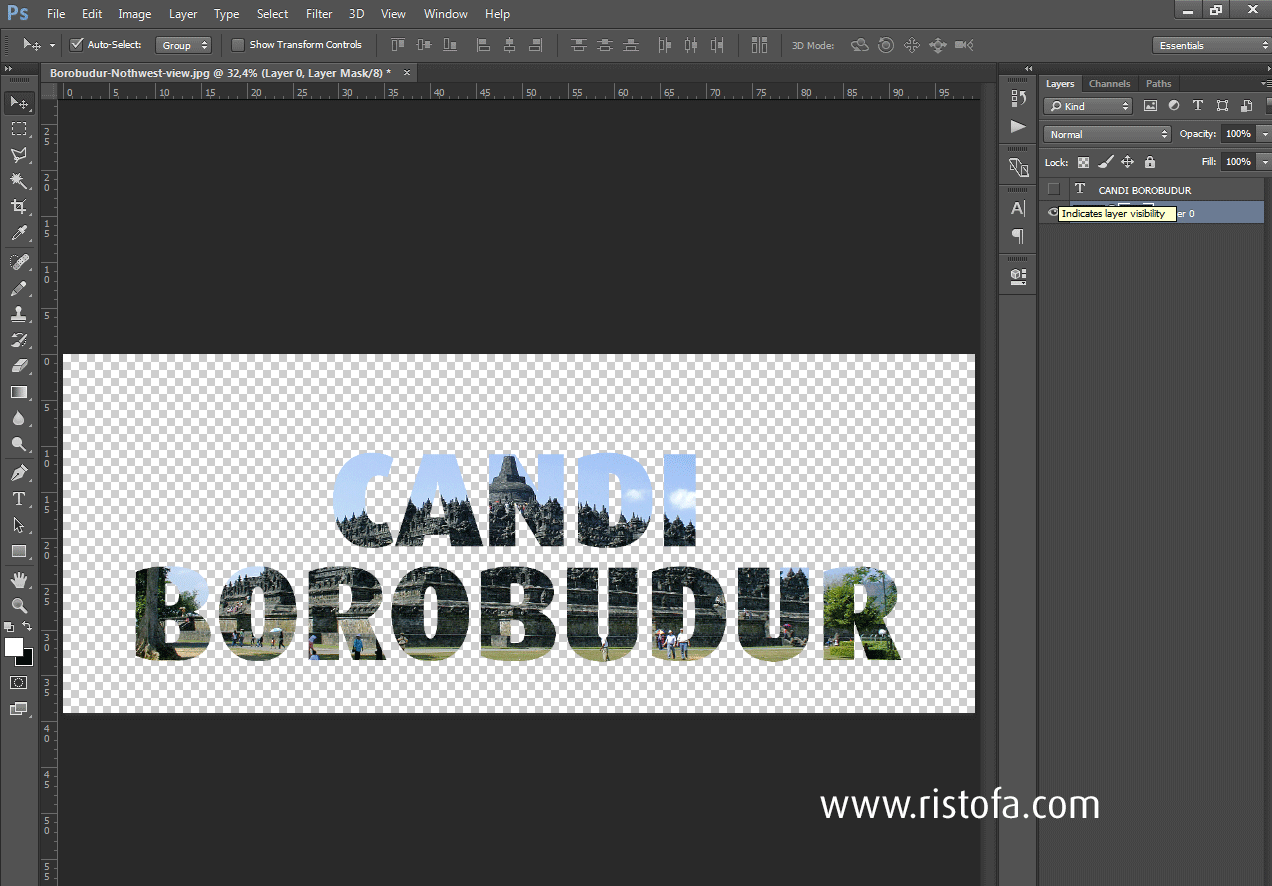Open the Opacity value dropdown
The image size is (1272, 886).
pyautogui.click(x=1264, y=133)
